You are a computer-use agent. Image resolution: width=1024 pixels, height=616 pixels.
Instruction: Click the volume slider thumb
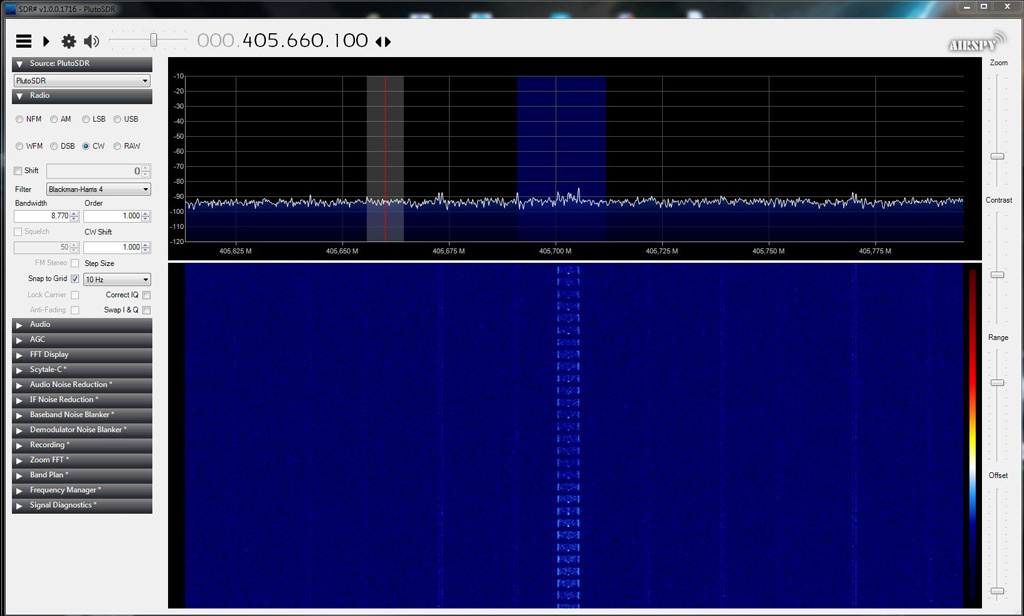coord(153,41)
